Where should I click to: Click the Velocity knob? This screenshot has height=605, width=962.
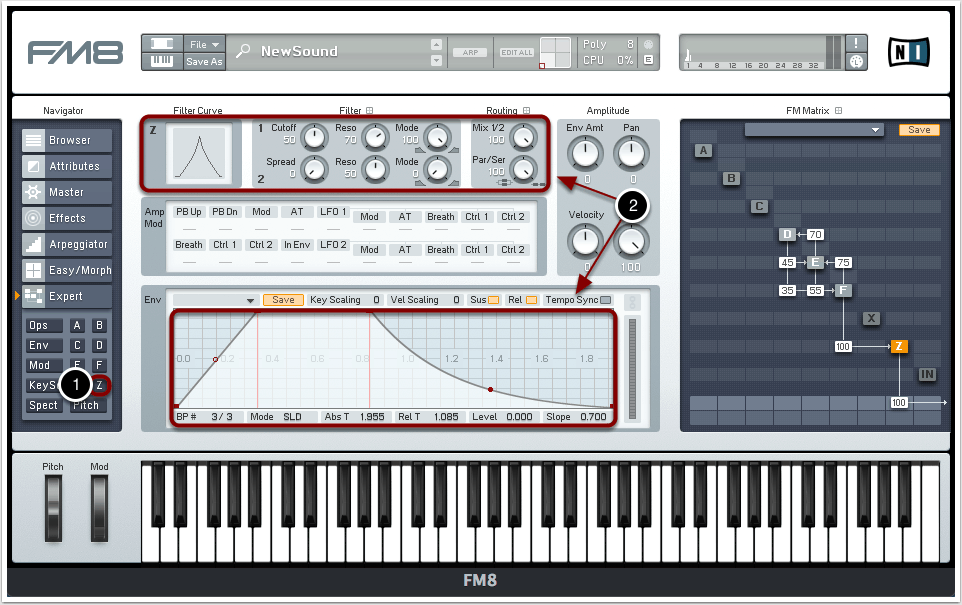[585, 241]
